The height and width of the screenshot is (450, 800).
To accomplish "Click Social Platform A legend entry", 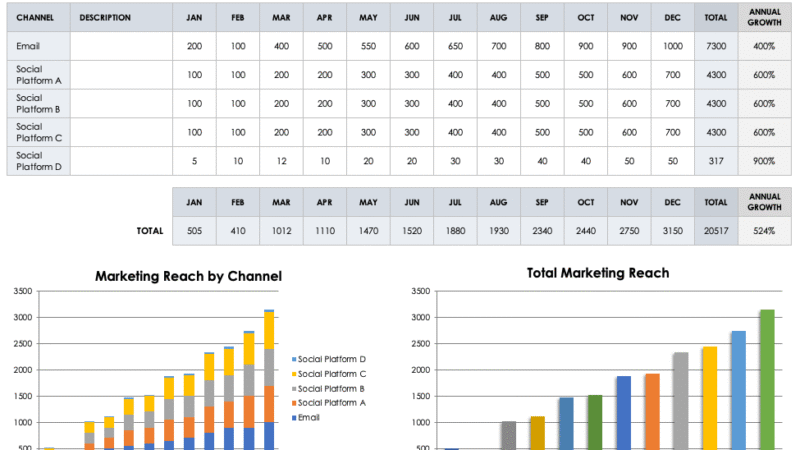I will (329, 403).
